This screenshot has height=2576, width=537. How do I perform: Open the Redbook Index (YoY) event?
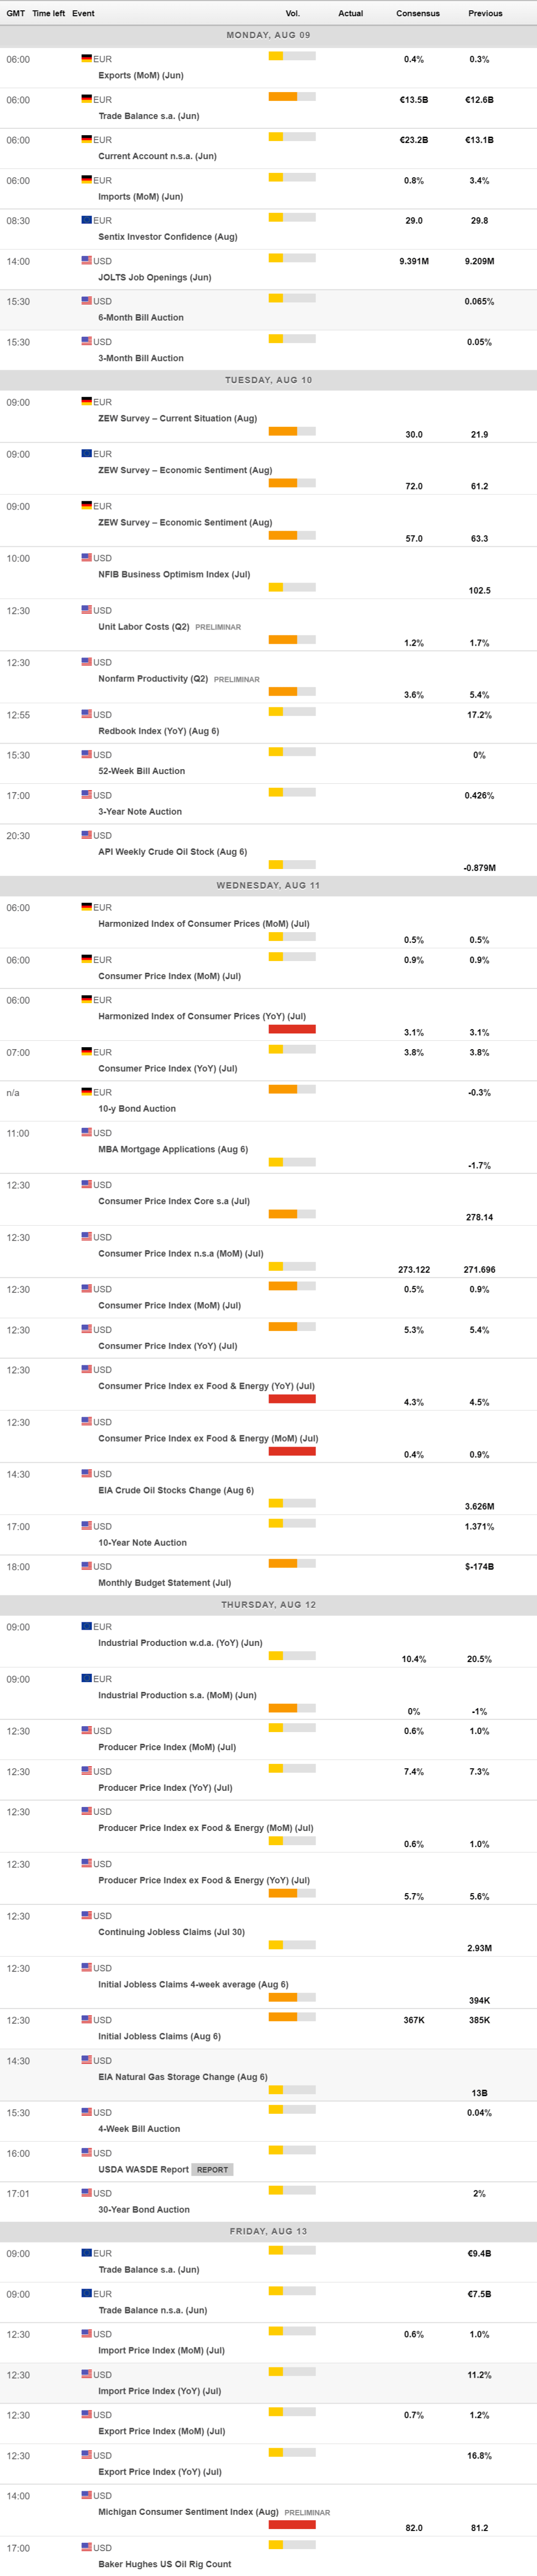(x=158, y=731)
